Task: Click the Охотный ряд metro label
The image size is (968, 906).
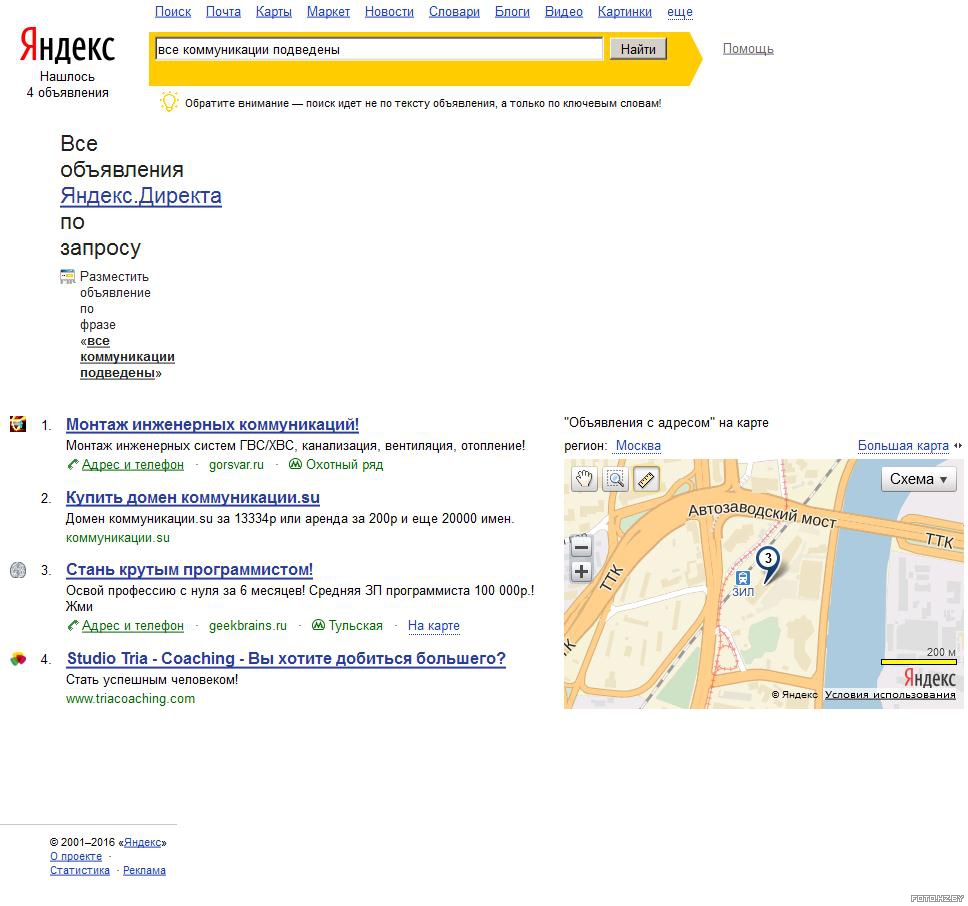Action: [x=344, y=465]
